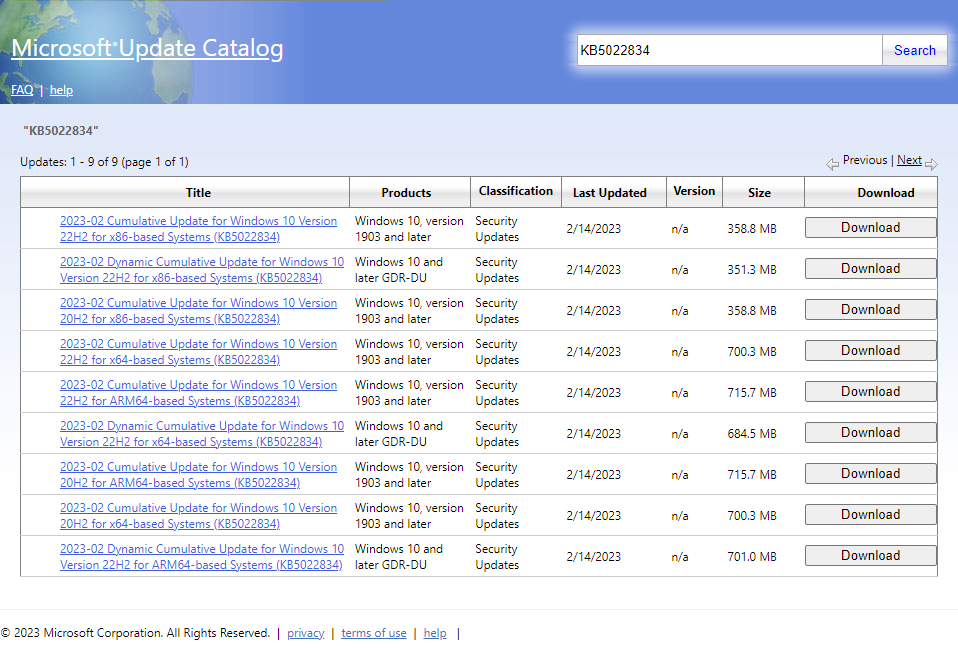Viewport: 958px width, 648px height.
Task: Download the 22H2 x86 cumulative update, 358.8 MB
Action: (871, 227)
